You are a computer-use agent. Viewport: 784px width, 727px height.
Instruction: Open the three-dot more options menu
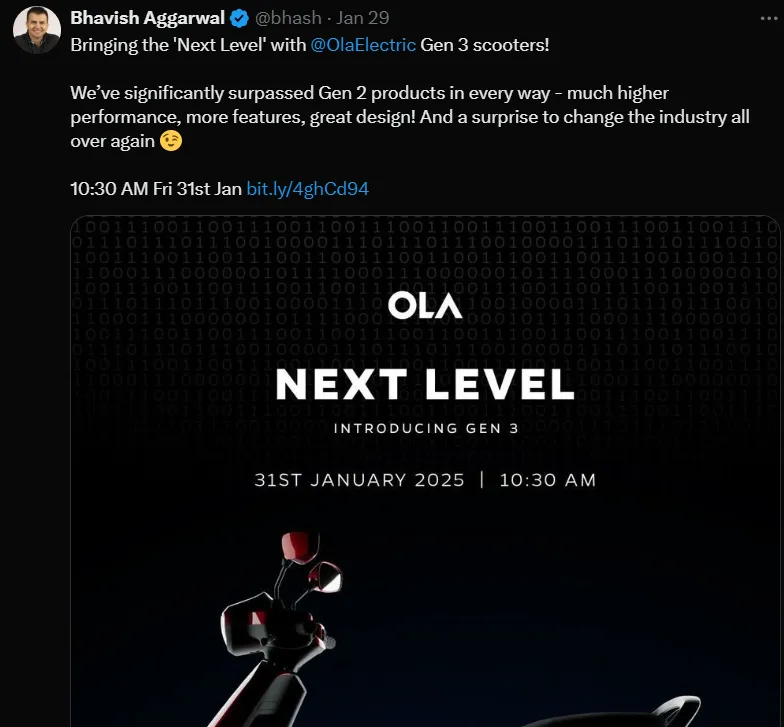tap(768, 18)
